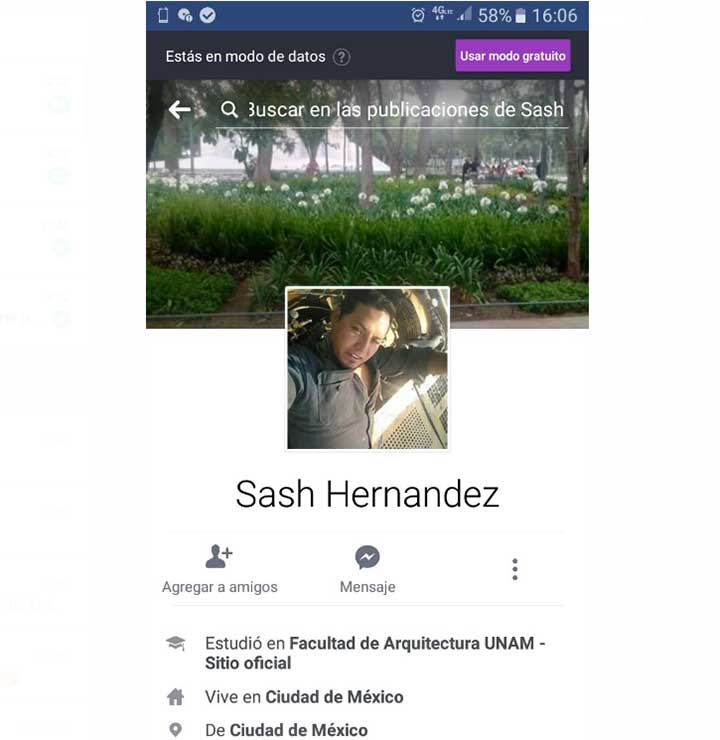Click the alarm clock status bar icon
The height and width of the screenshot is (740, 720).
point(418,16)
